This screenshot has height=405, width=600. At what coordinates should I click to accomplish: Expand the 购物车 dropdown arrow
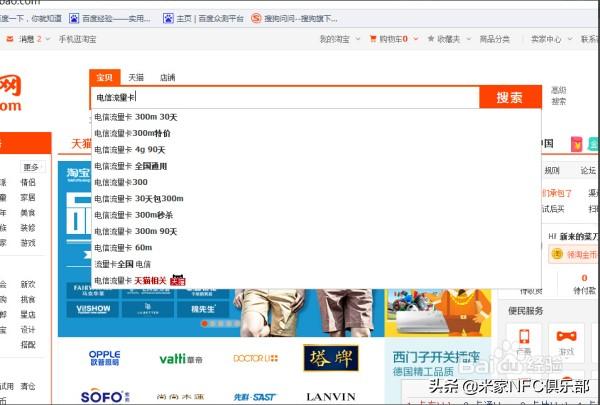pos(416,39)
